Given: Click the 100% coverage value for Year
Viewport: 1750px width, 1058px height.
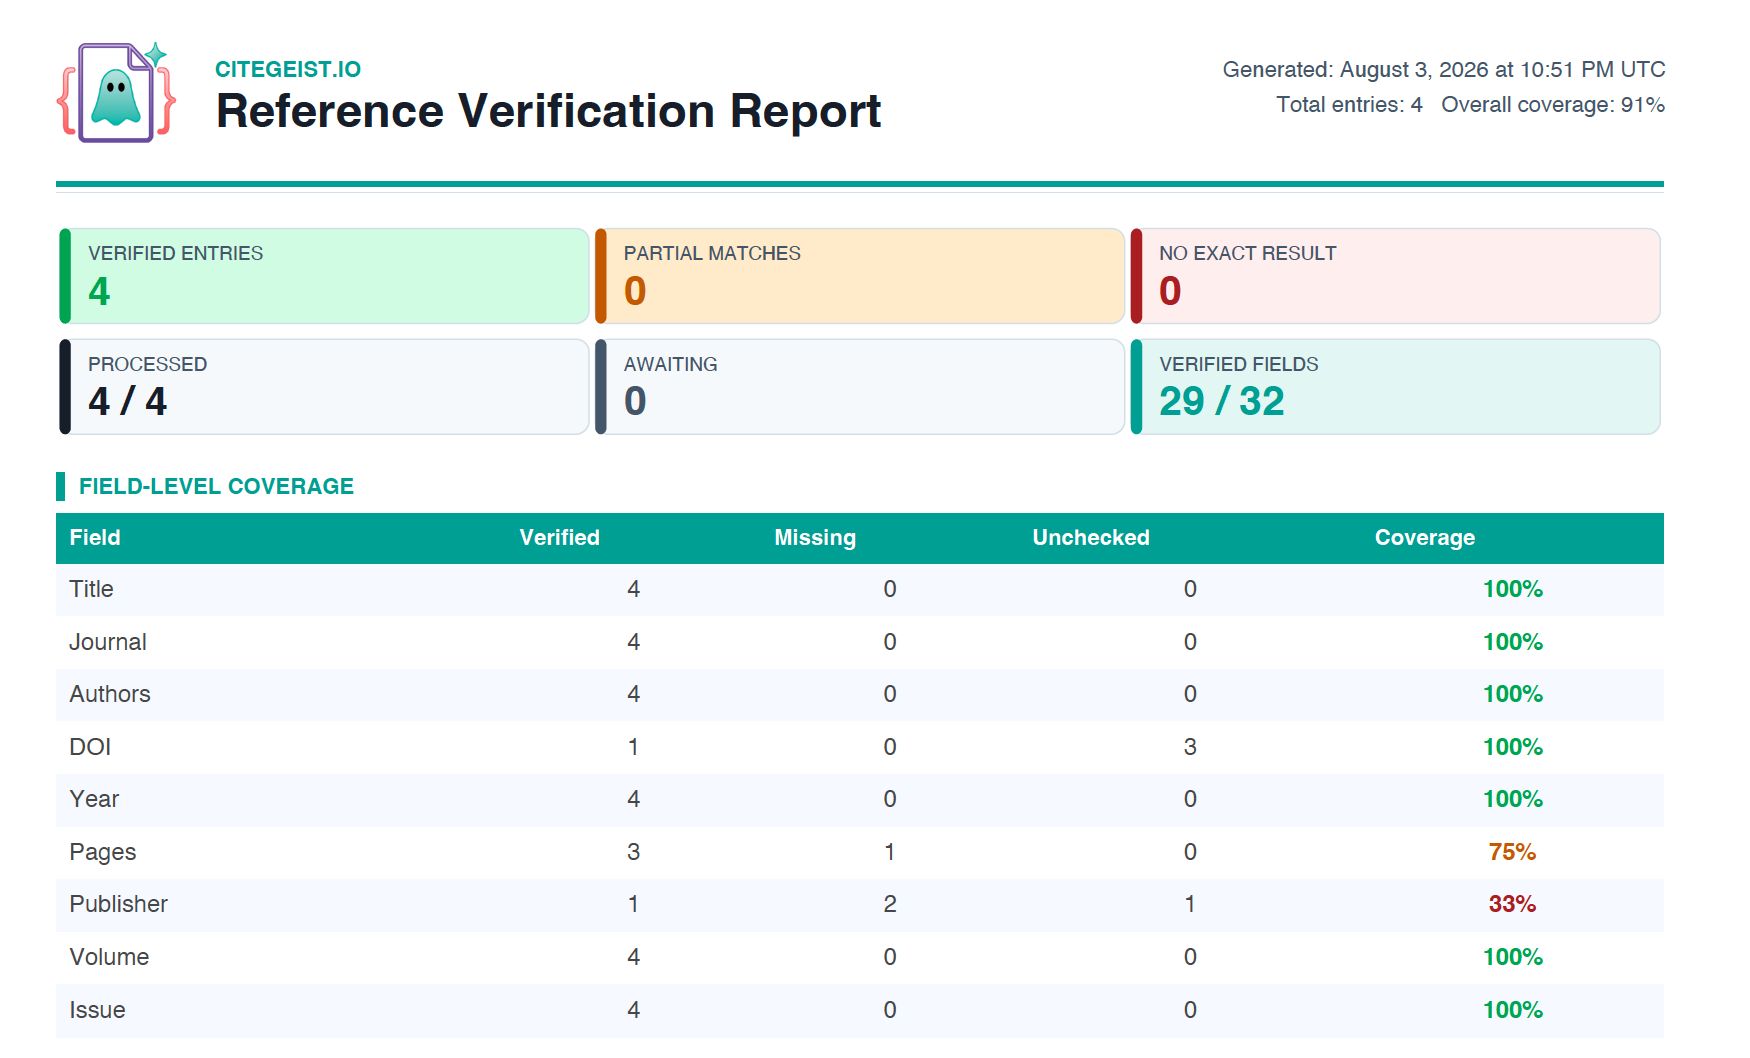Looking at the screenshot, I should pos(1512,799).
